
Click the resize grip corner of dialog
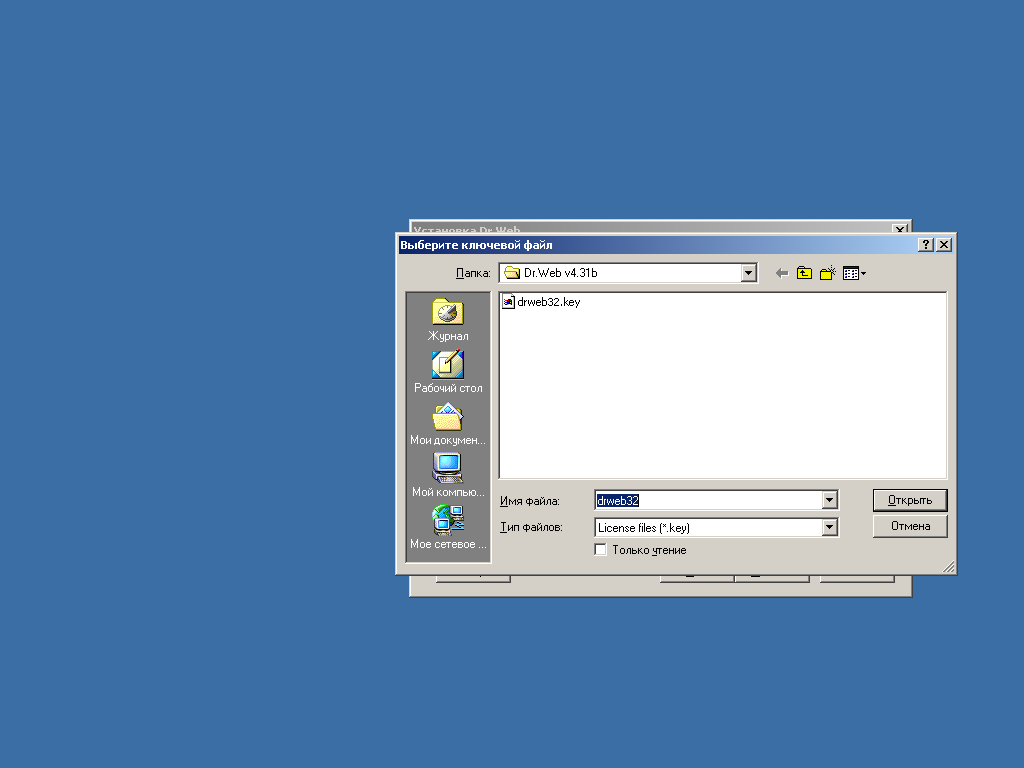[950, 568]
